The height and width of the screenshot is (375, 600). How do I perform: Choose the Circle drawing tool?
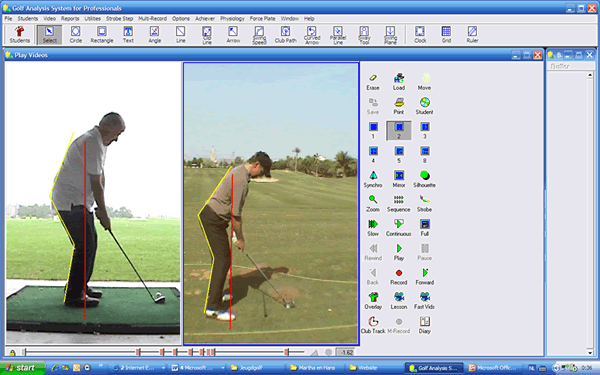(75, 35)
